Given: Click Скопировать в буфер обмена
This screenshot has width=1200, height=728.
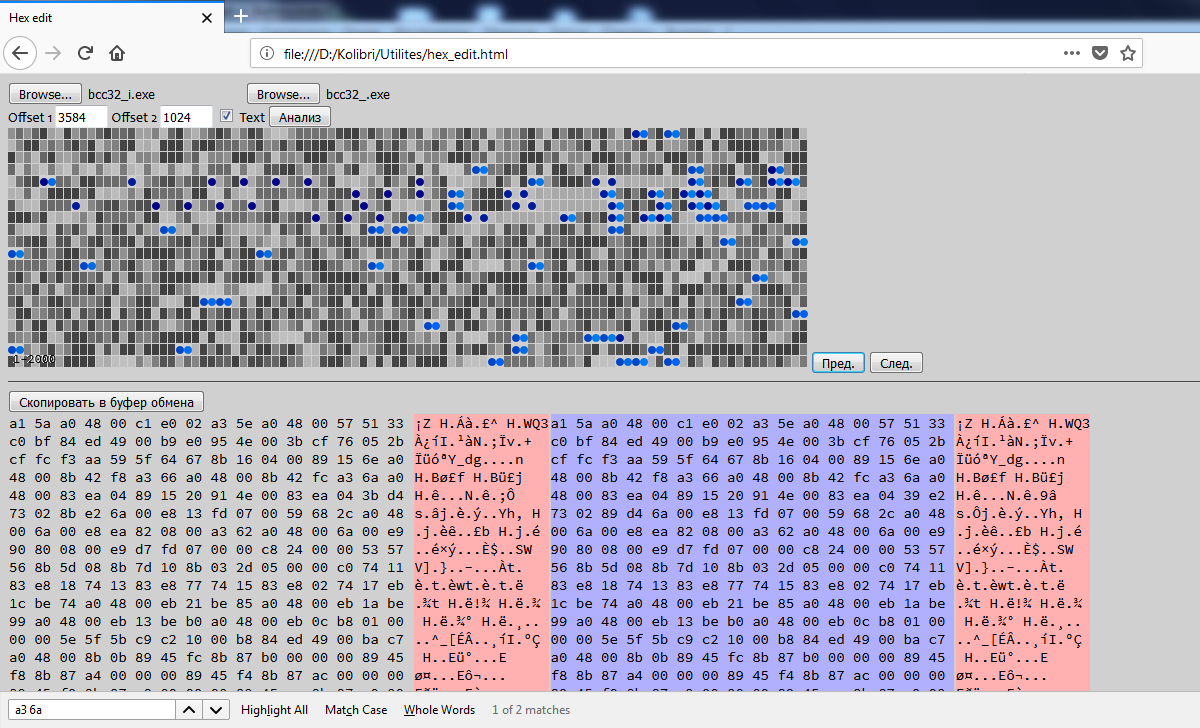Looking at the screenshot, I should 106,401.
